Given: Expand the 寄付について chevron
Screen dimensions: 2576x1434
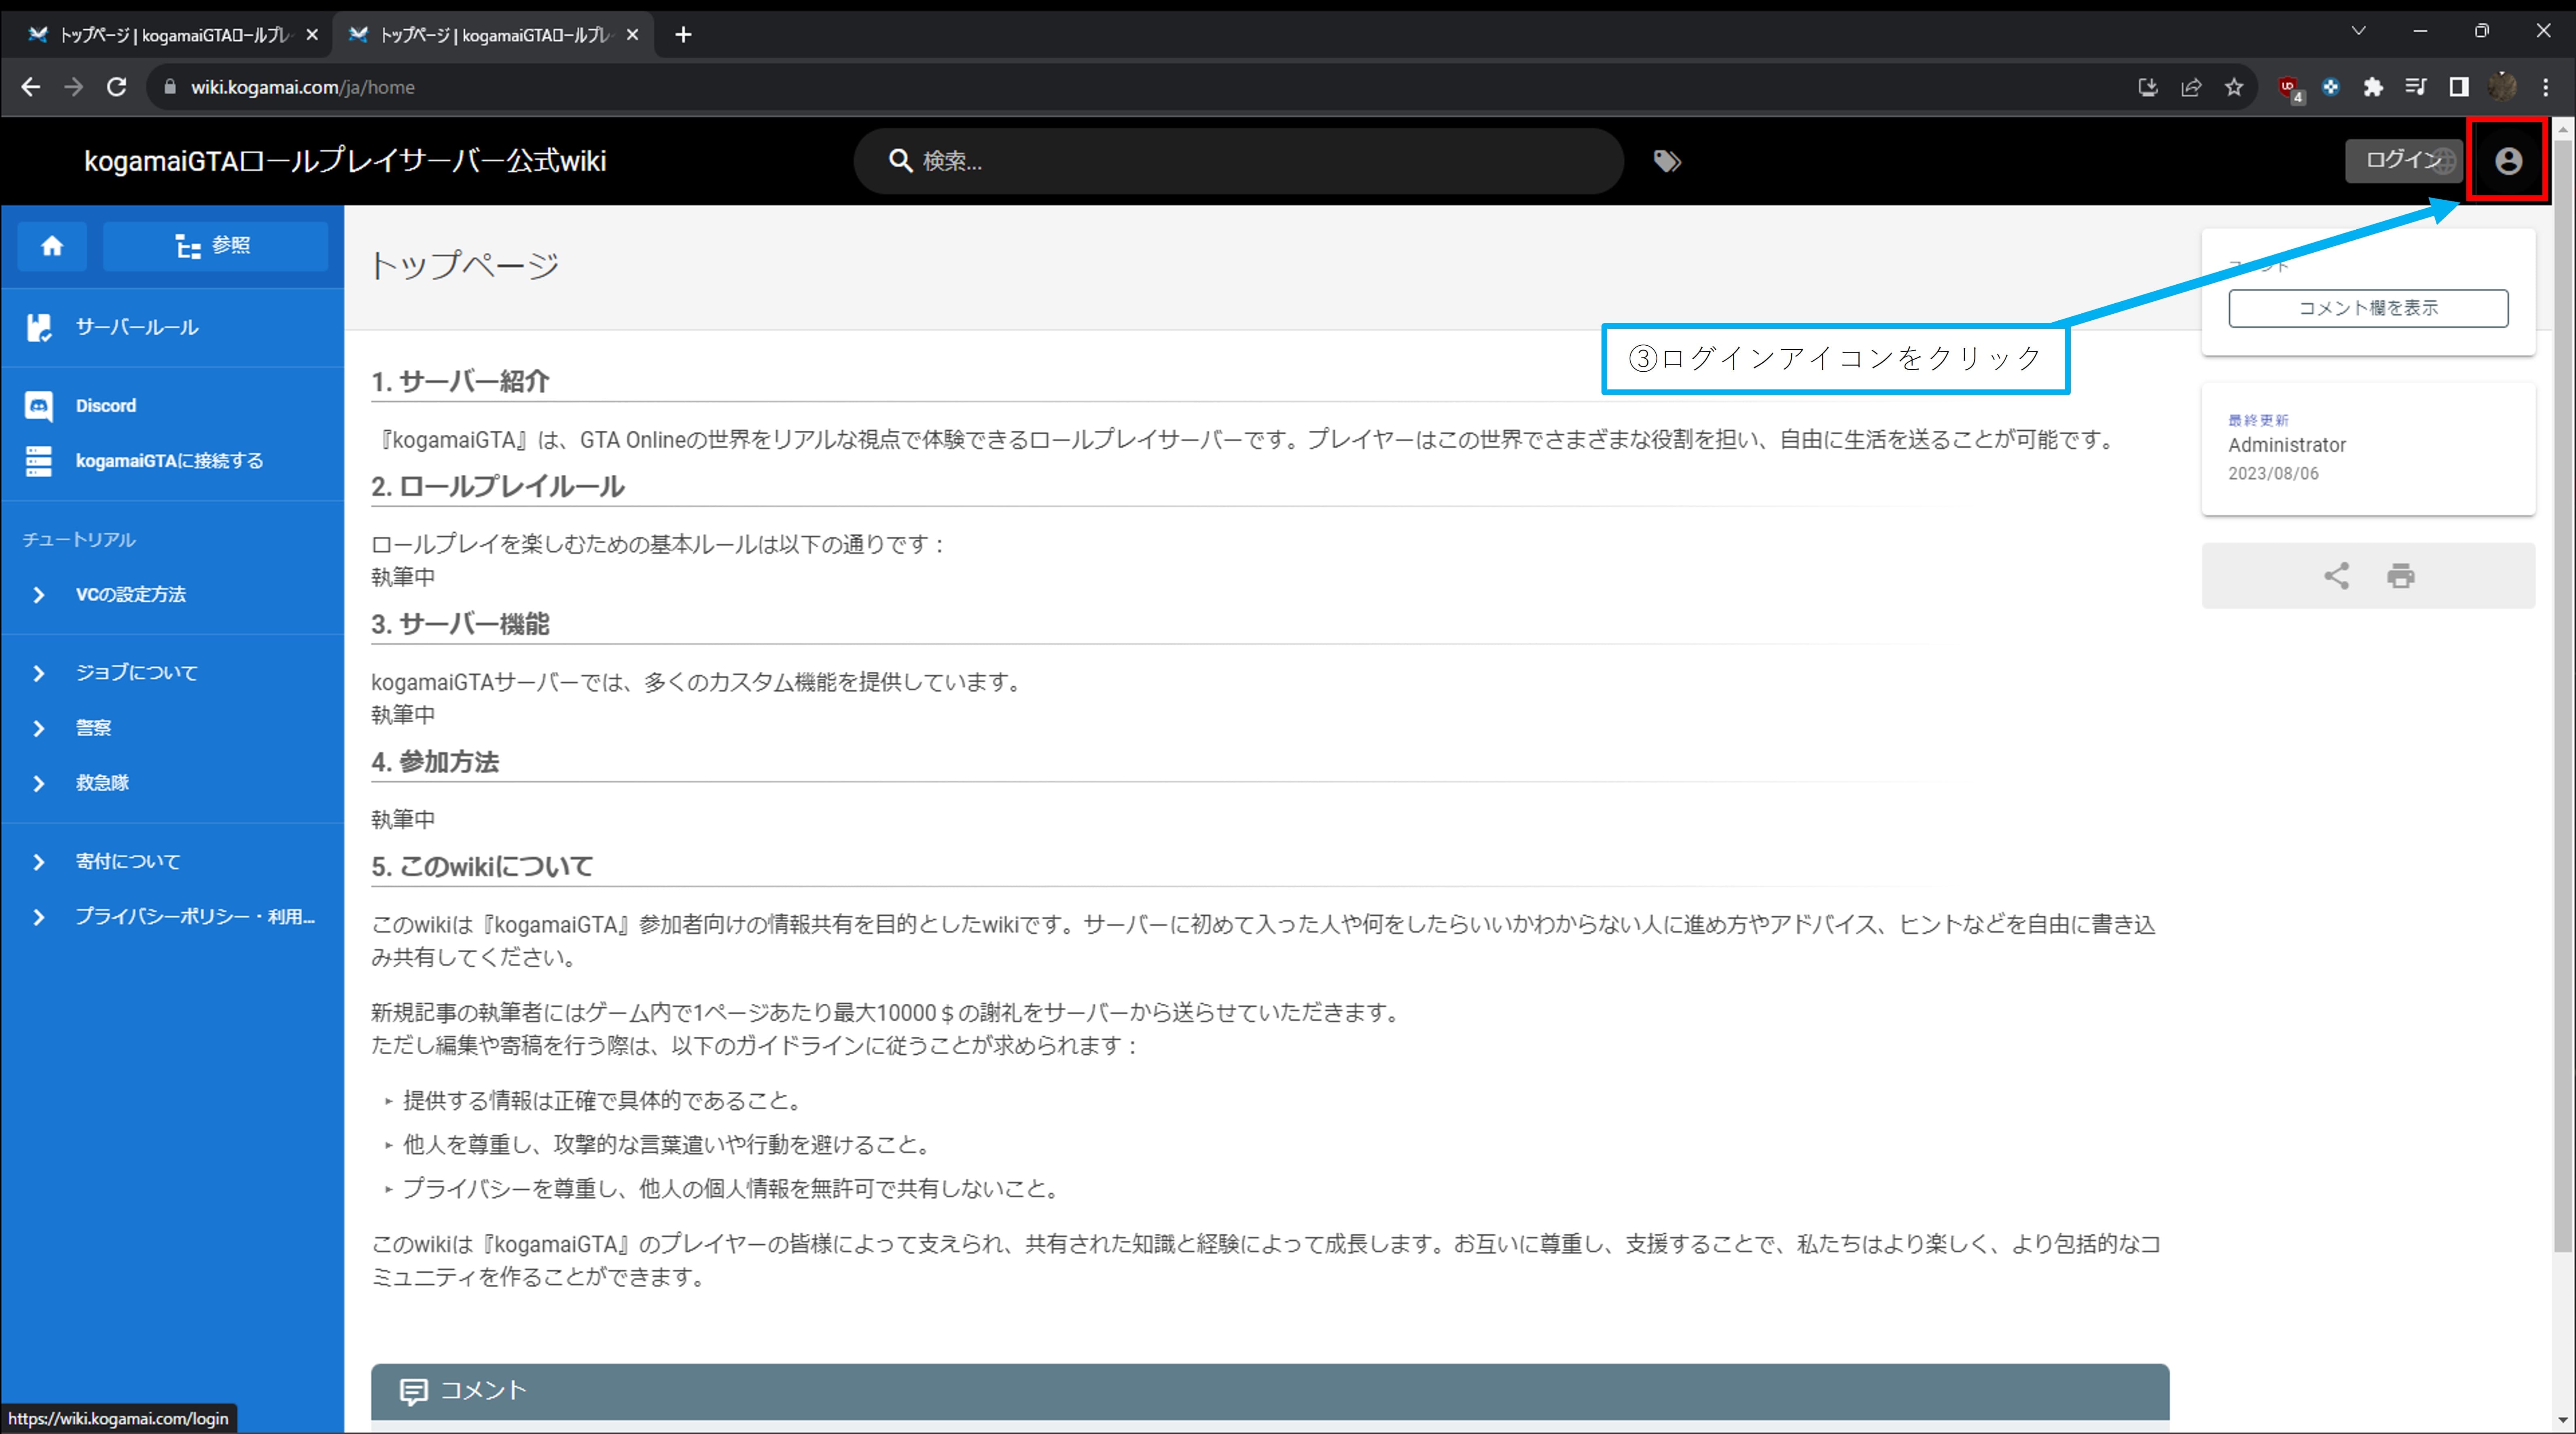Looking at the screenshot, I should tap(38, 862).
